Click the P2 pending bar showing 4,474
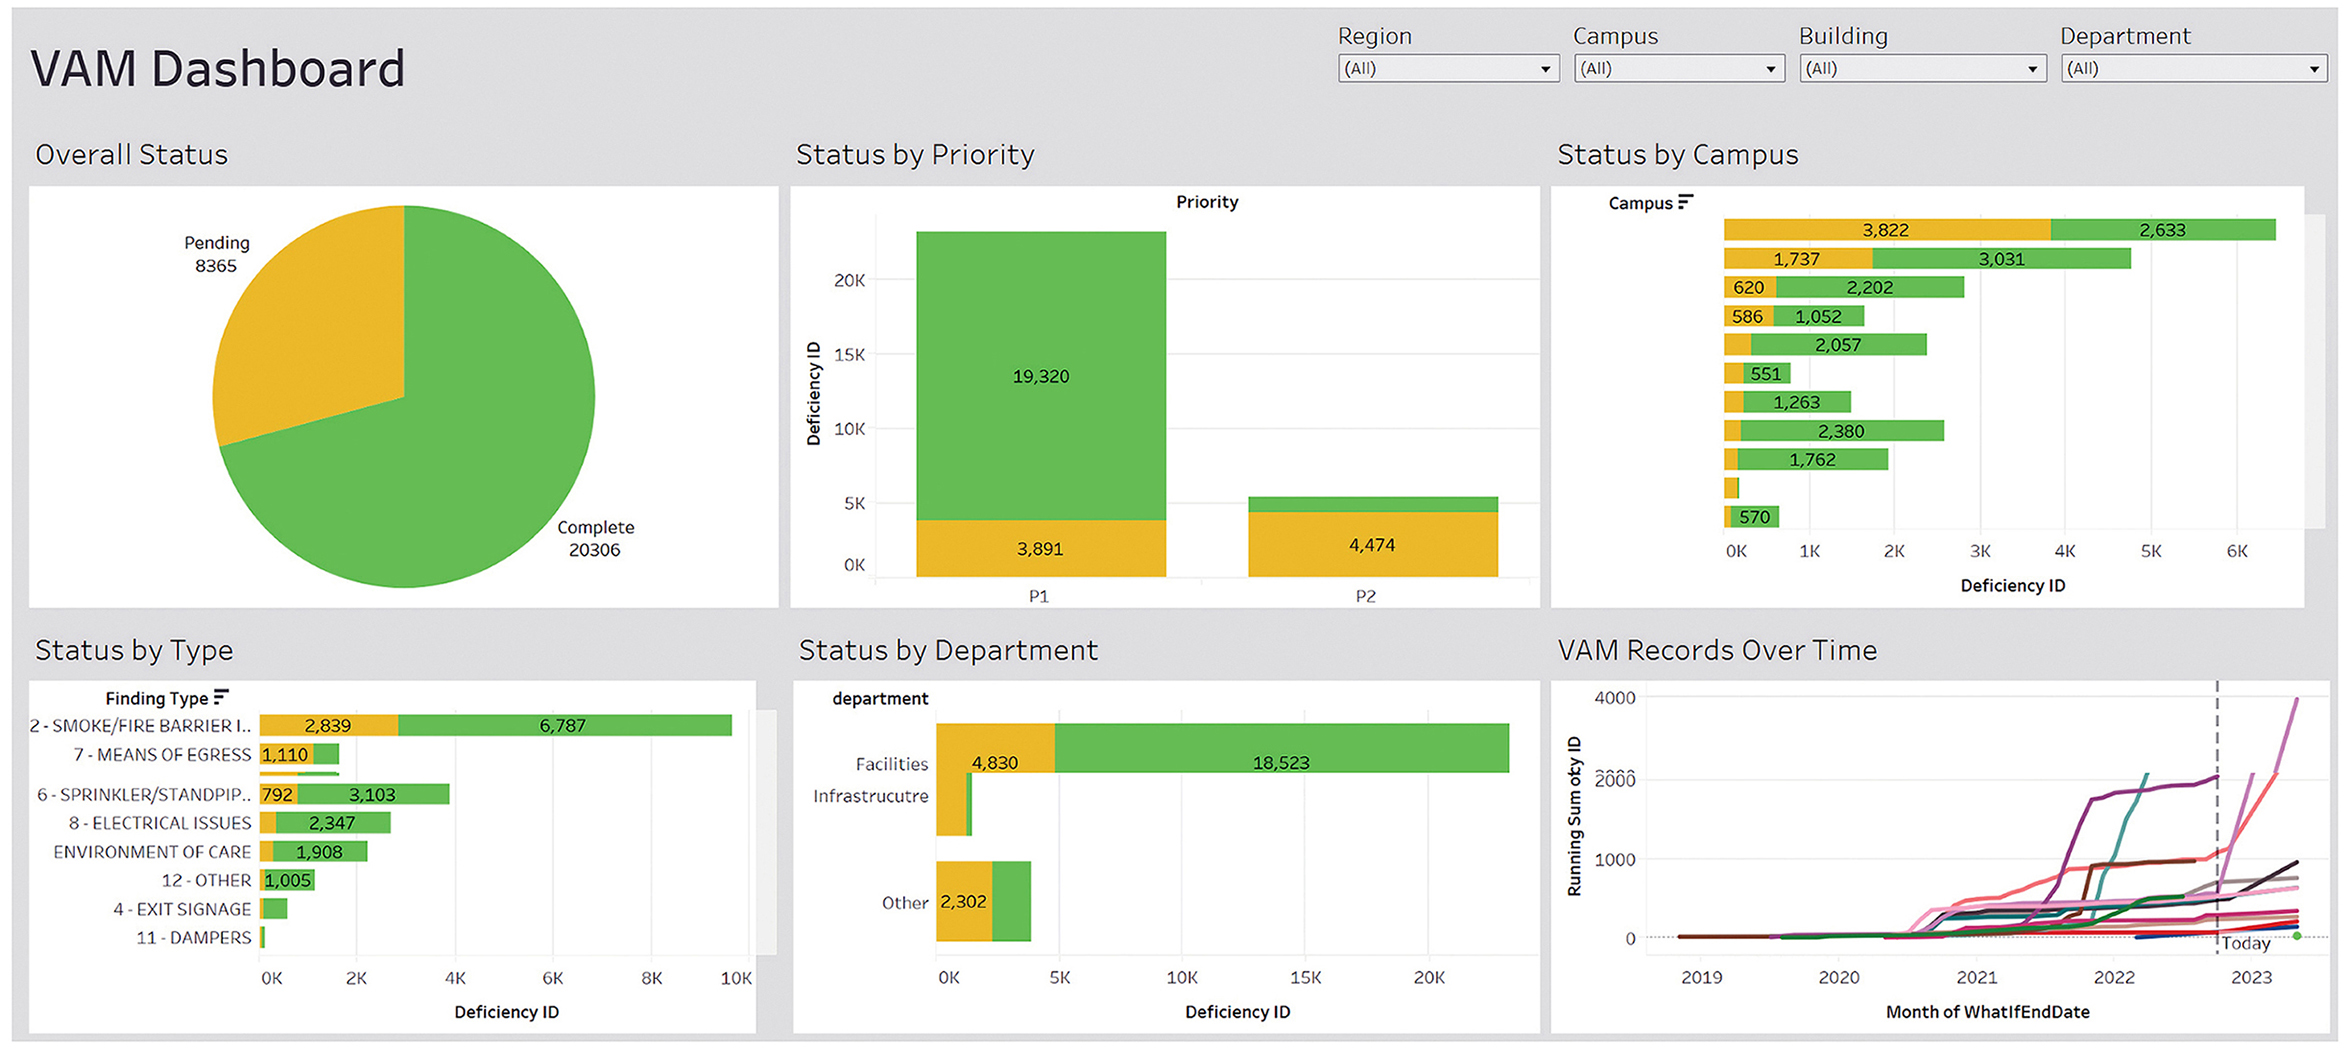2350x1049 pixels. pyautogui.click(x=1373, y=545)
